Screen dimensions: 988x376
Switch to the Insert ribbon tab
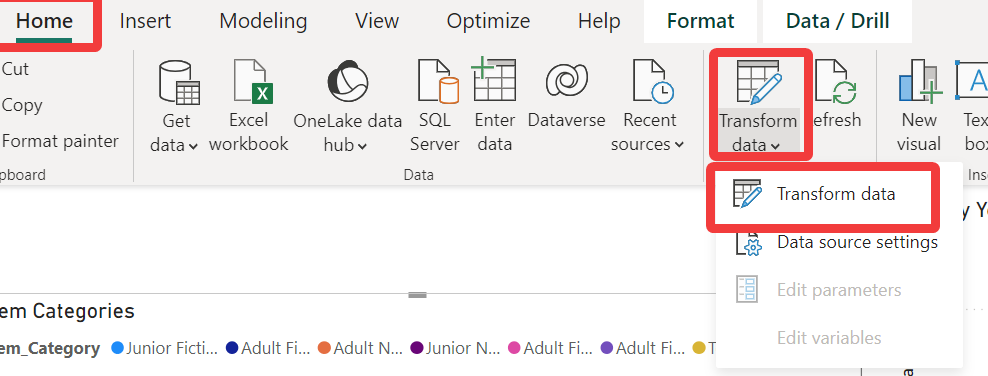(x=145, y=21)
